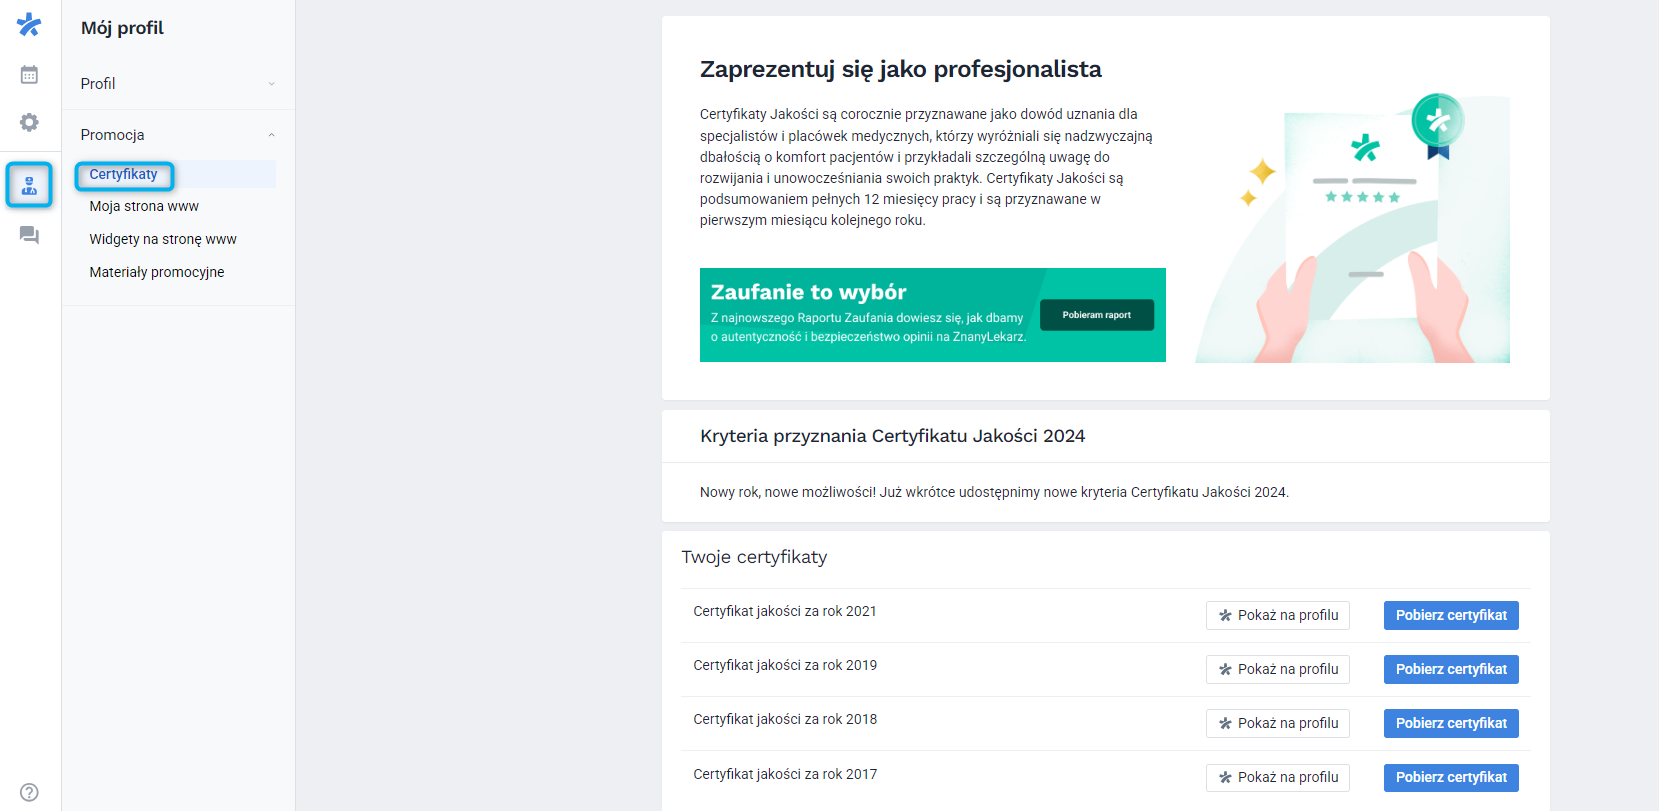Toggle showing 2021 certificate on profile

point(1278,615)
